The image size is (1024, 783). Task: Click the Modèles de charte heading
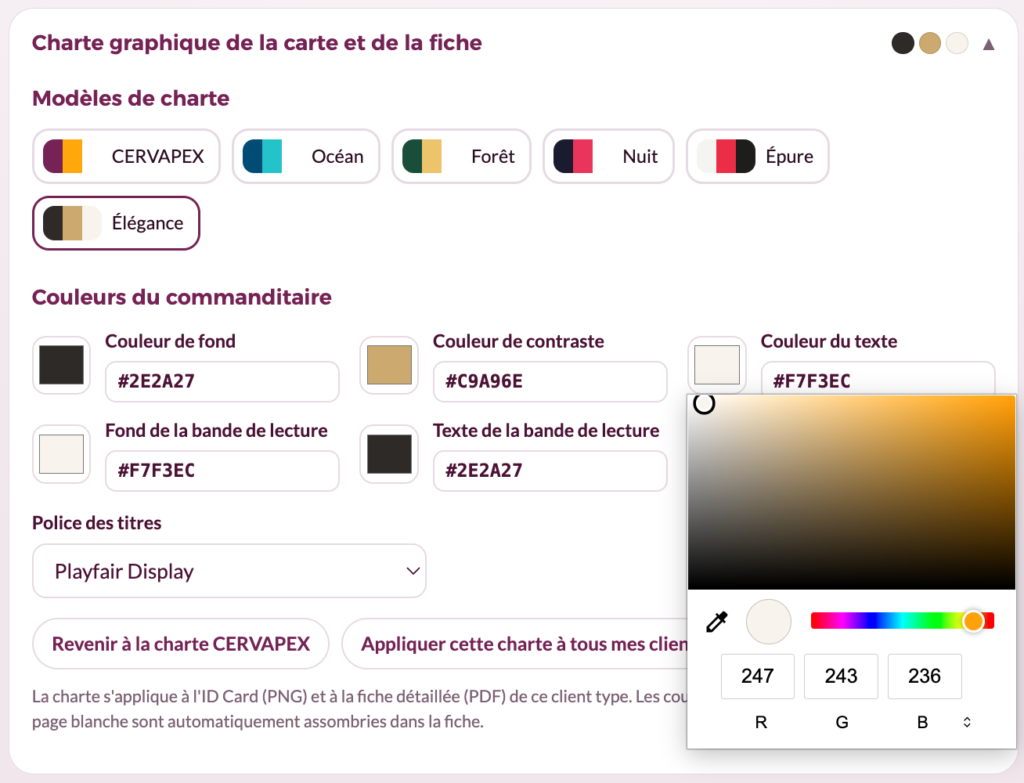point(131,99)
